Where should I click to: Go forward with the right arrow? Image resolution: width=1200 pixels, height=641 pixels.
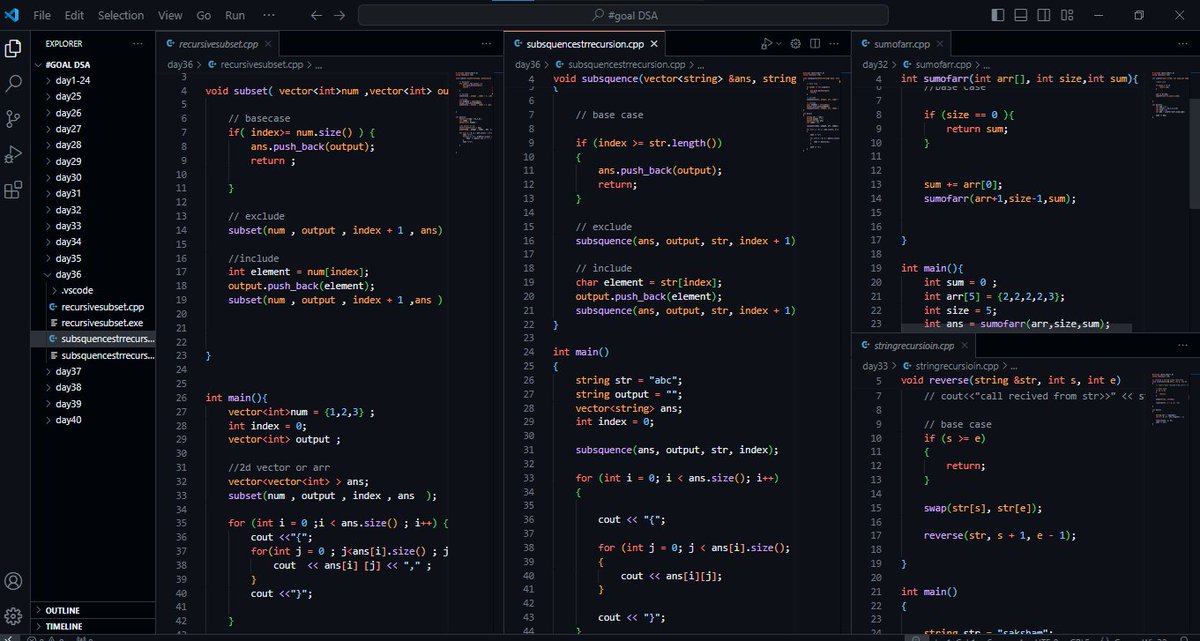tap(339, 15)
